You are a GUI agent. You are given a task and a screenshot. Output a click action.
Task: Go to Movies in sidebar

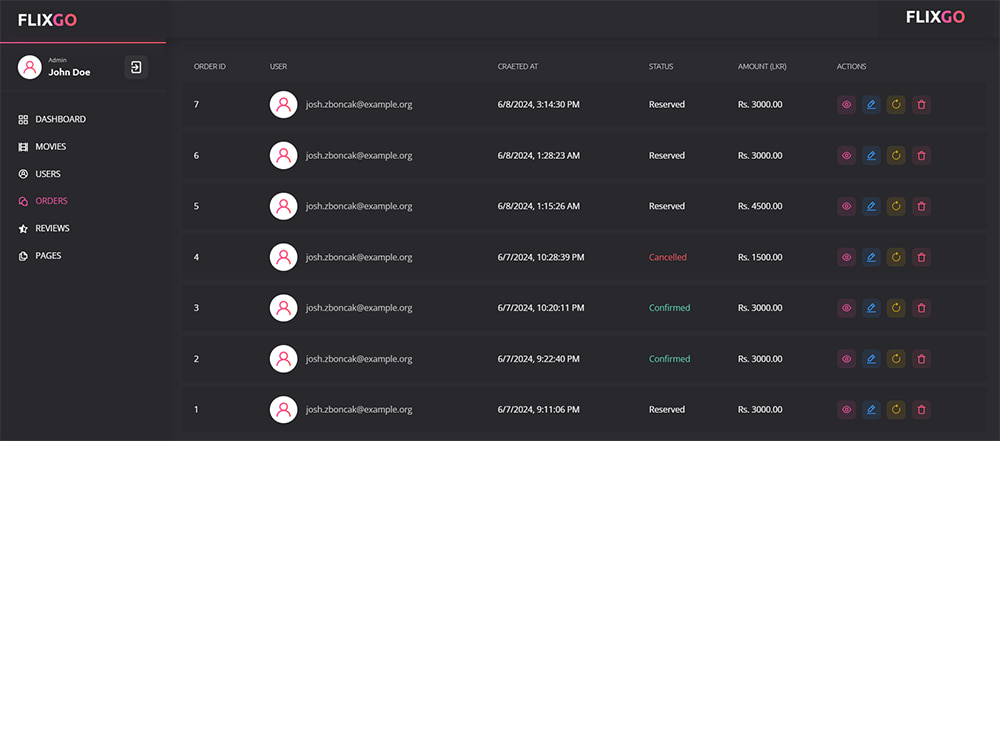[x=42, y=147]
